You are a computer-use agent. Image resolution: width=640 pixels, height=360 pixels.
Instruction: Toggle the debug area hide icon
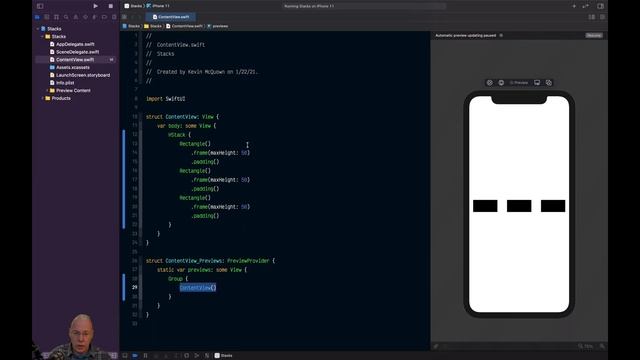pos(125,356)
